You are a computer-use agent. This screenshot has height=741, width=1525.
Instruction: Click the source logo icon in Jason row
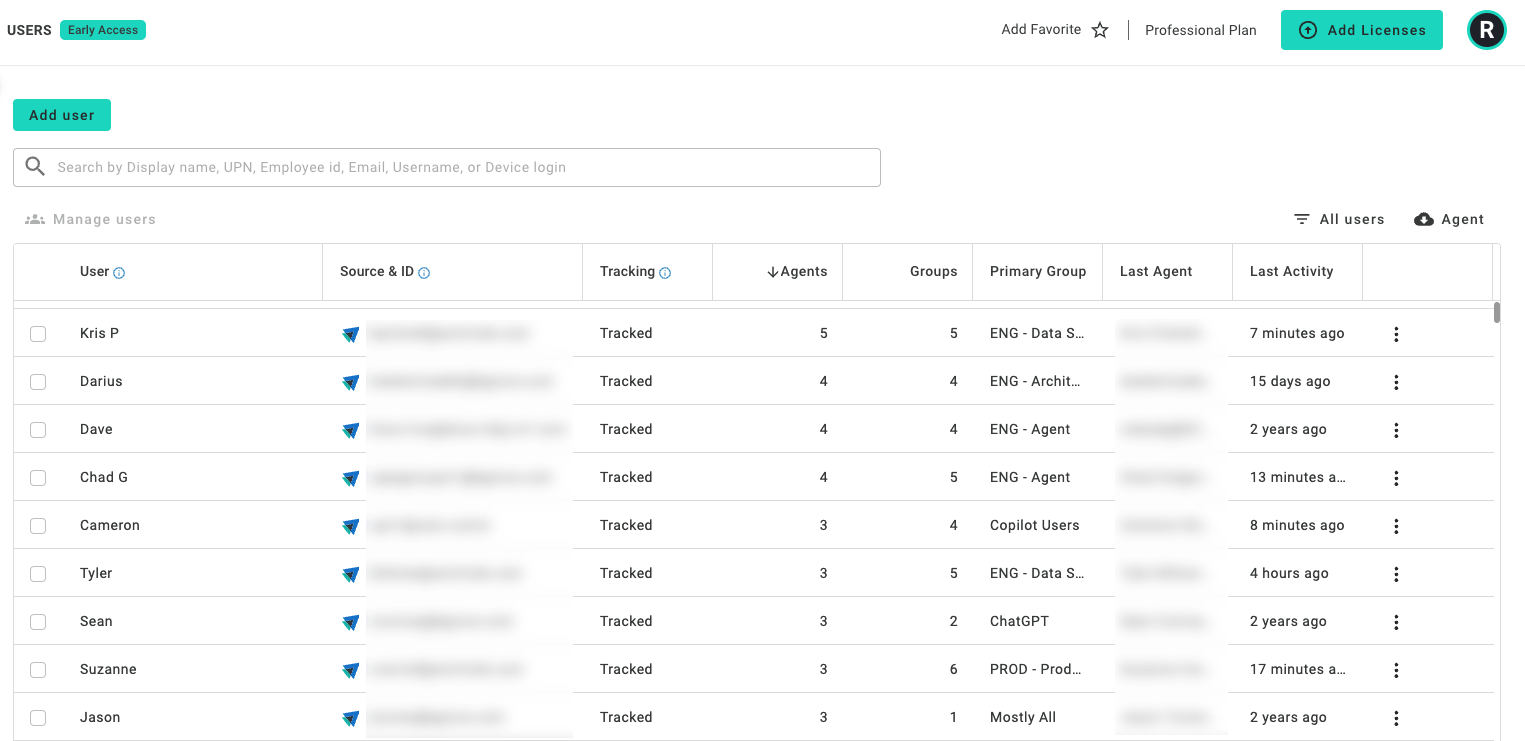tap(350, 719)
